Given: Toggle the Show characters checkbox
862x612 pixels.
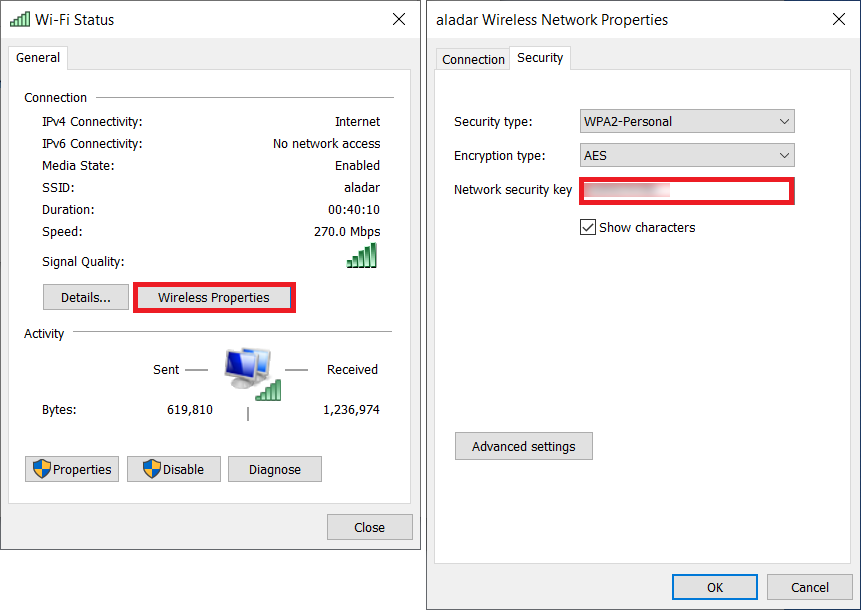Looking at the screenshot, I should click(588, 227).
